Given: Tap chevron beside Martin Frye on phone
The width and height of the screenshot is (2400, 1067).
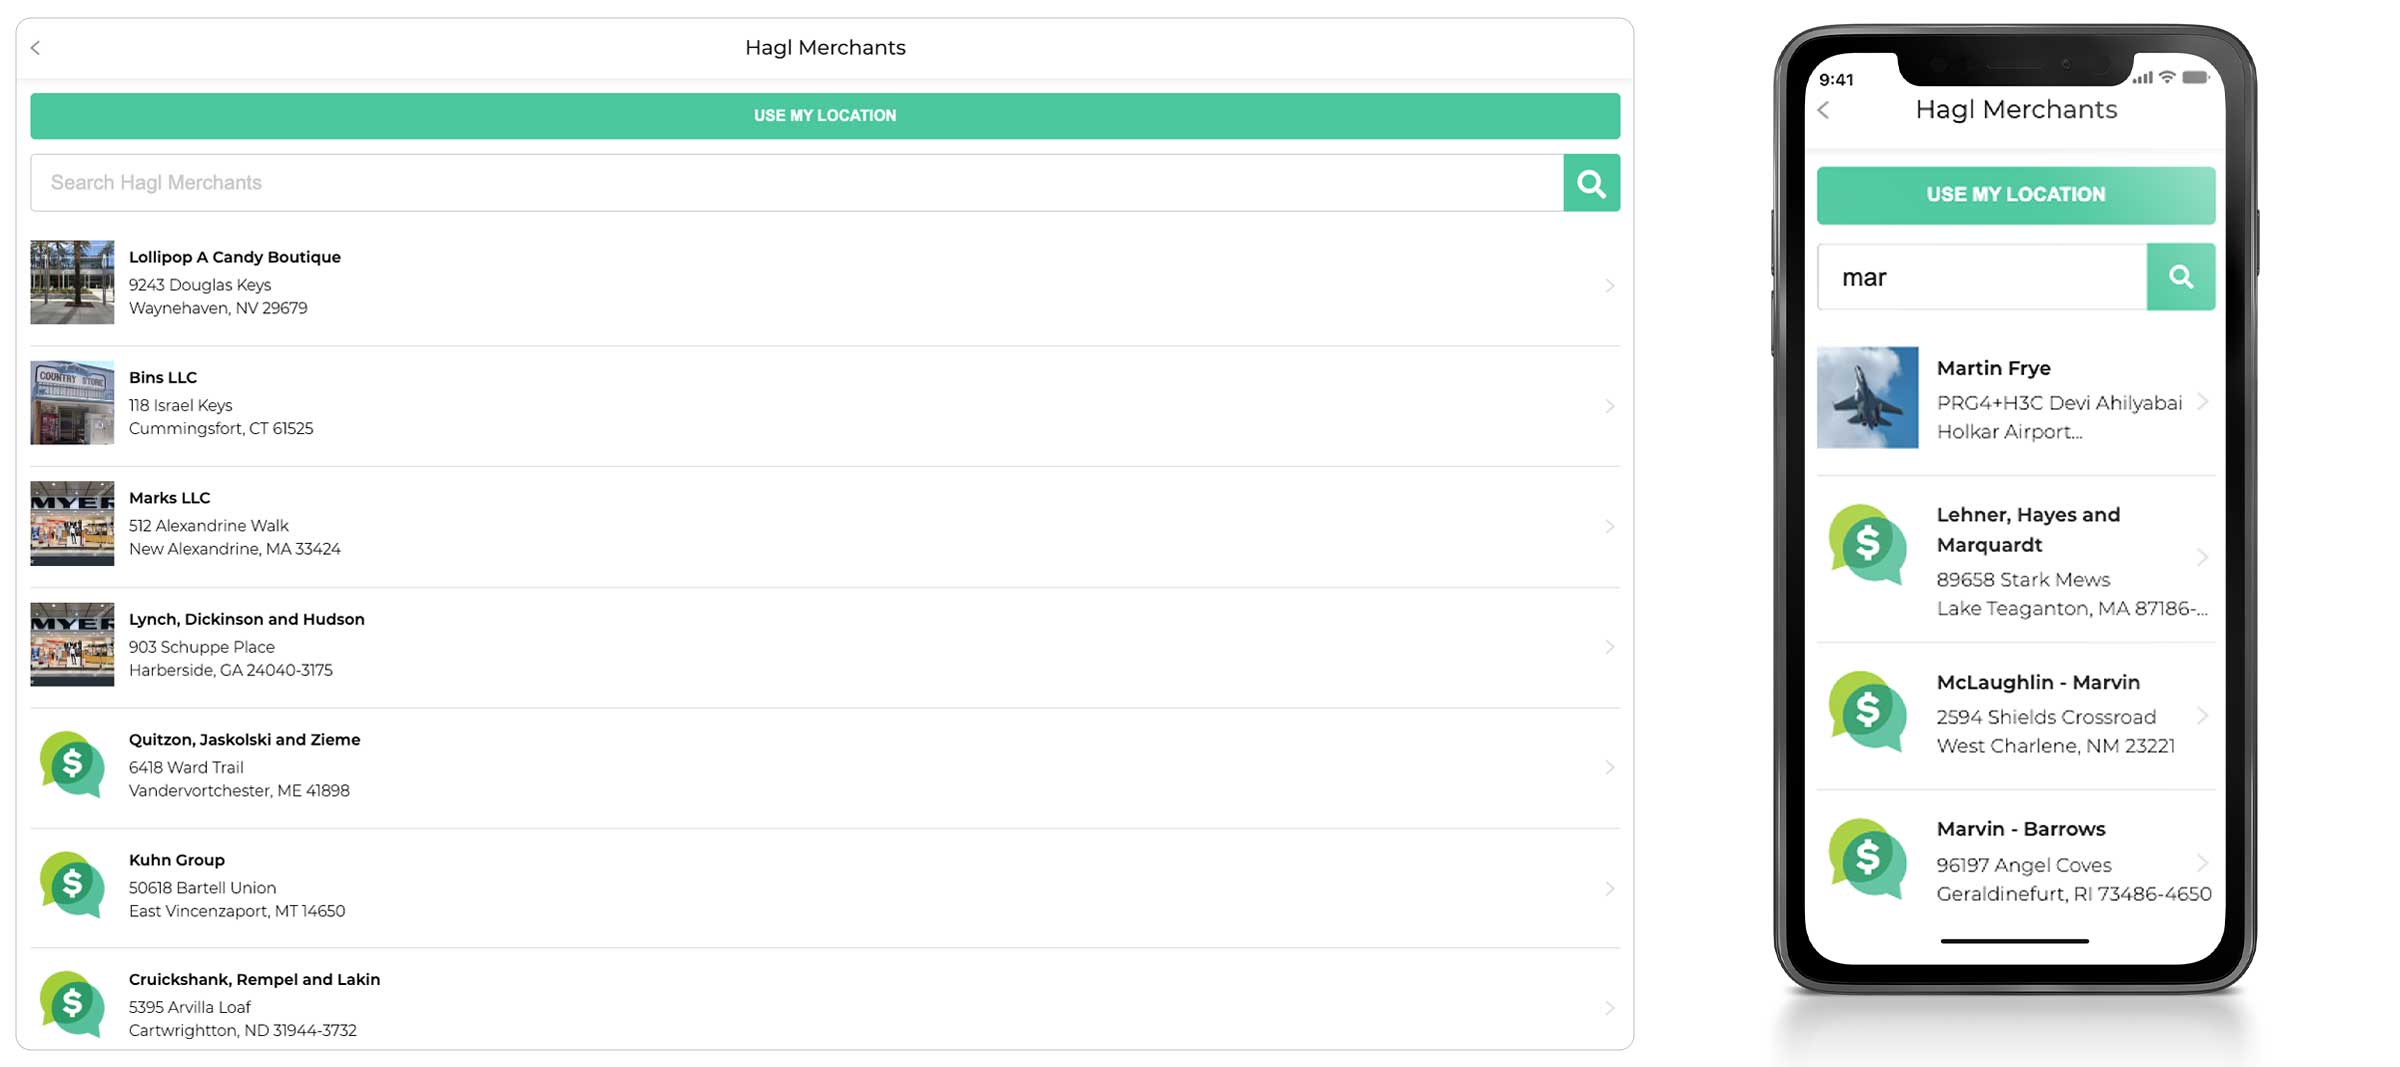Looking at the screenshot, I should 2202,402.
